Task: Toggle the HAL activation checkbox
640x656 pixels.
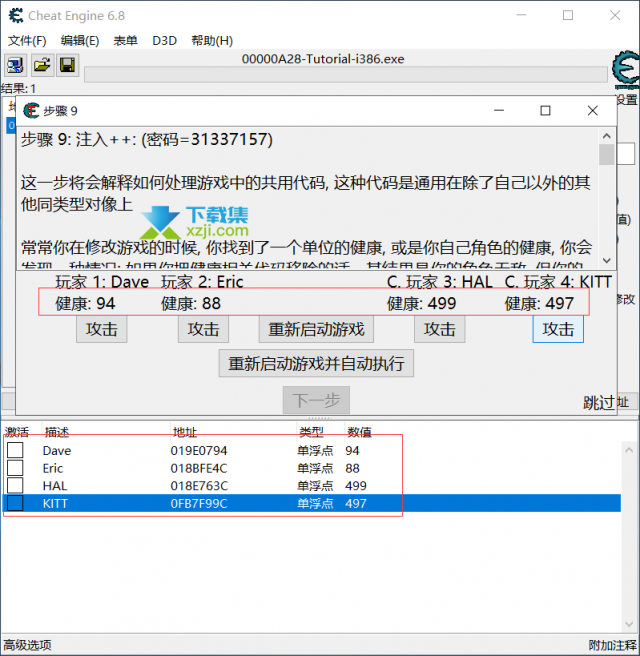Action: pos(15,485)
